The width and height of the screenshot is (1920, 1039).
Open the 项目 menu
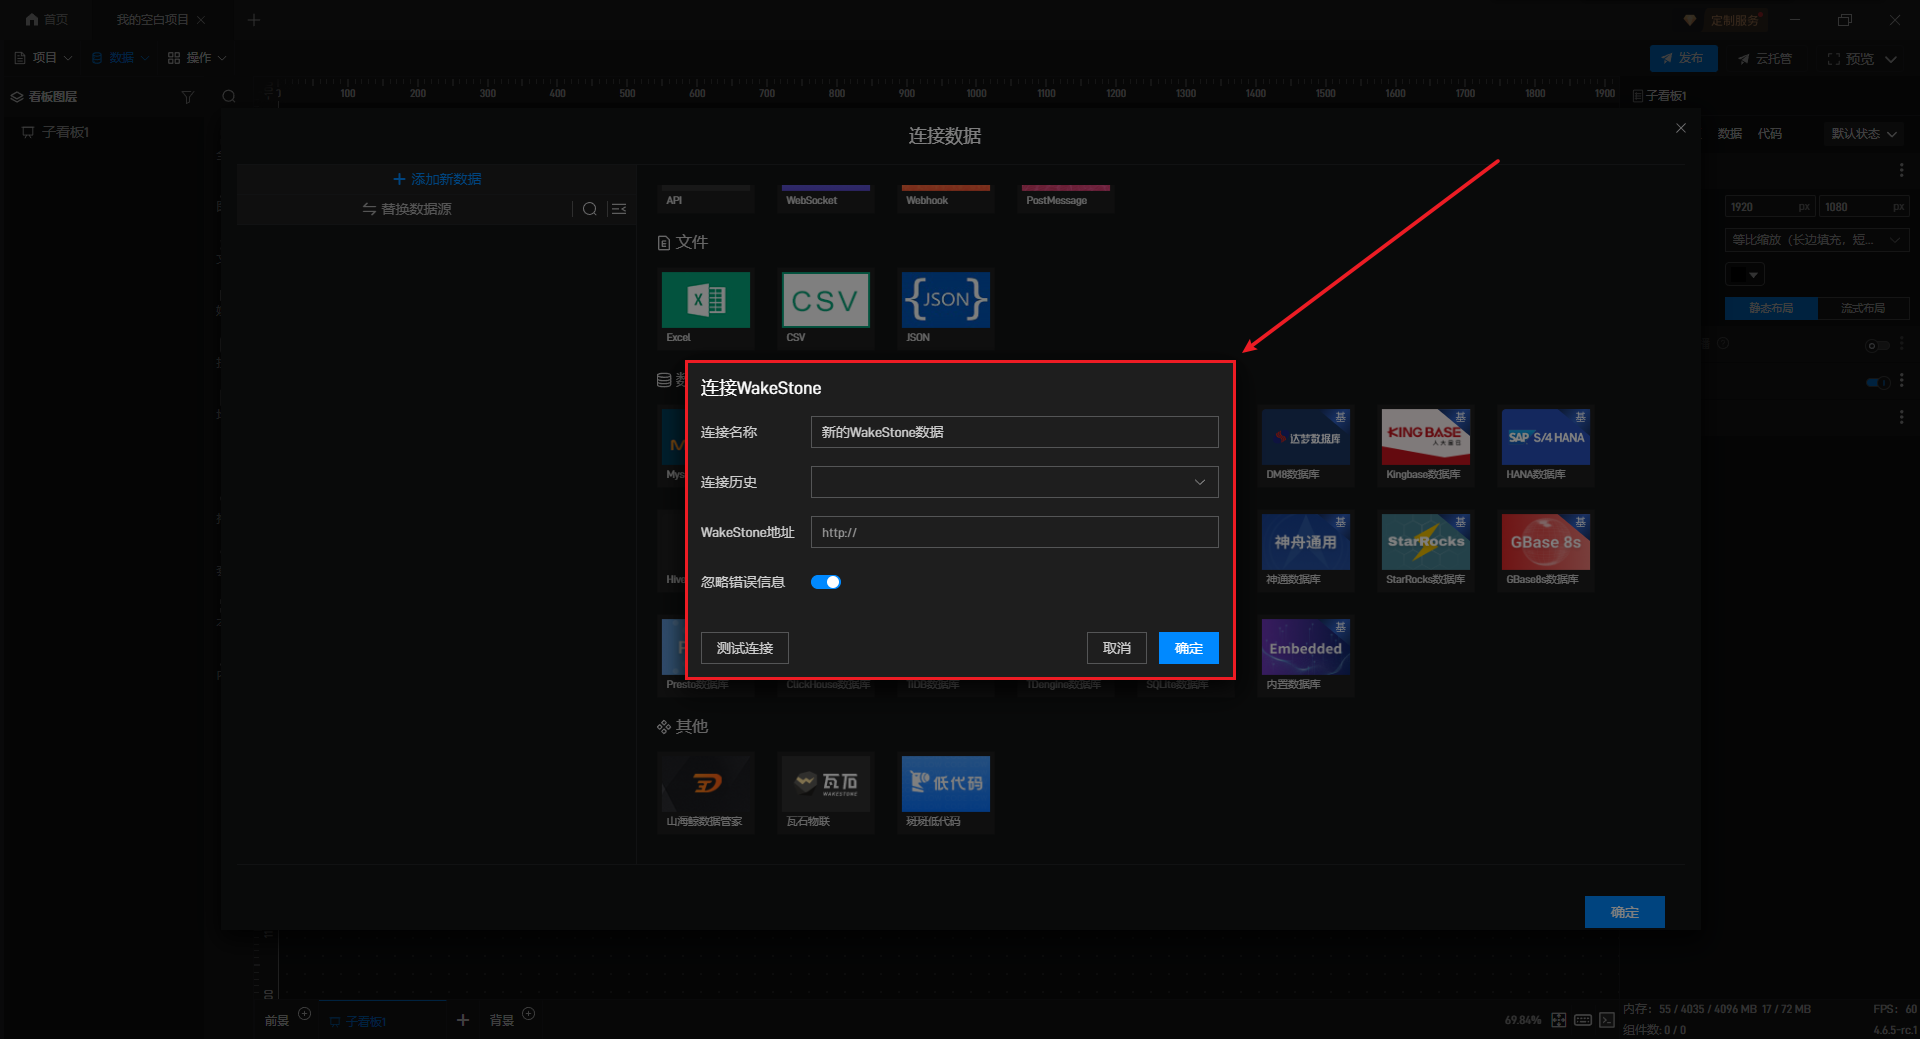pyautogui.click(x=44, y=58)
